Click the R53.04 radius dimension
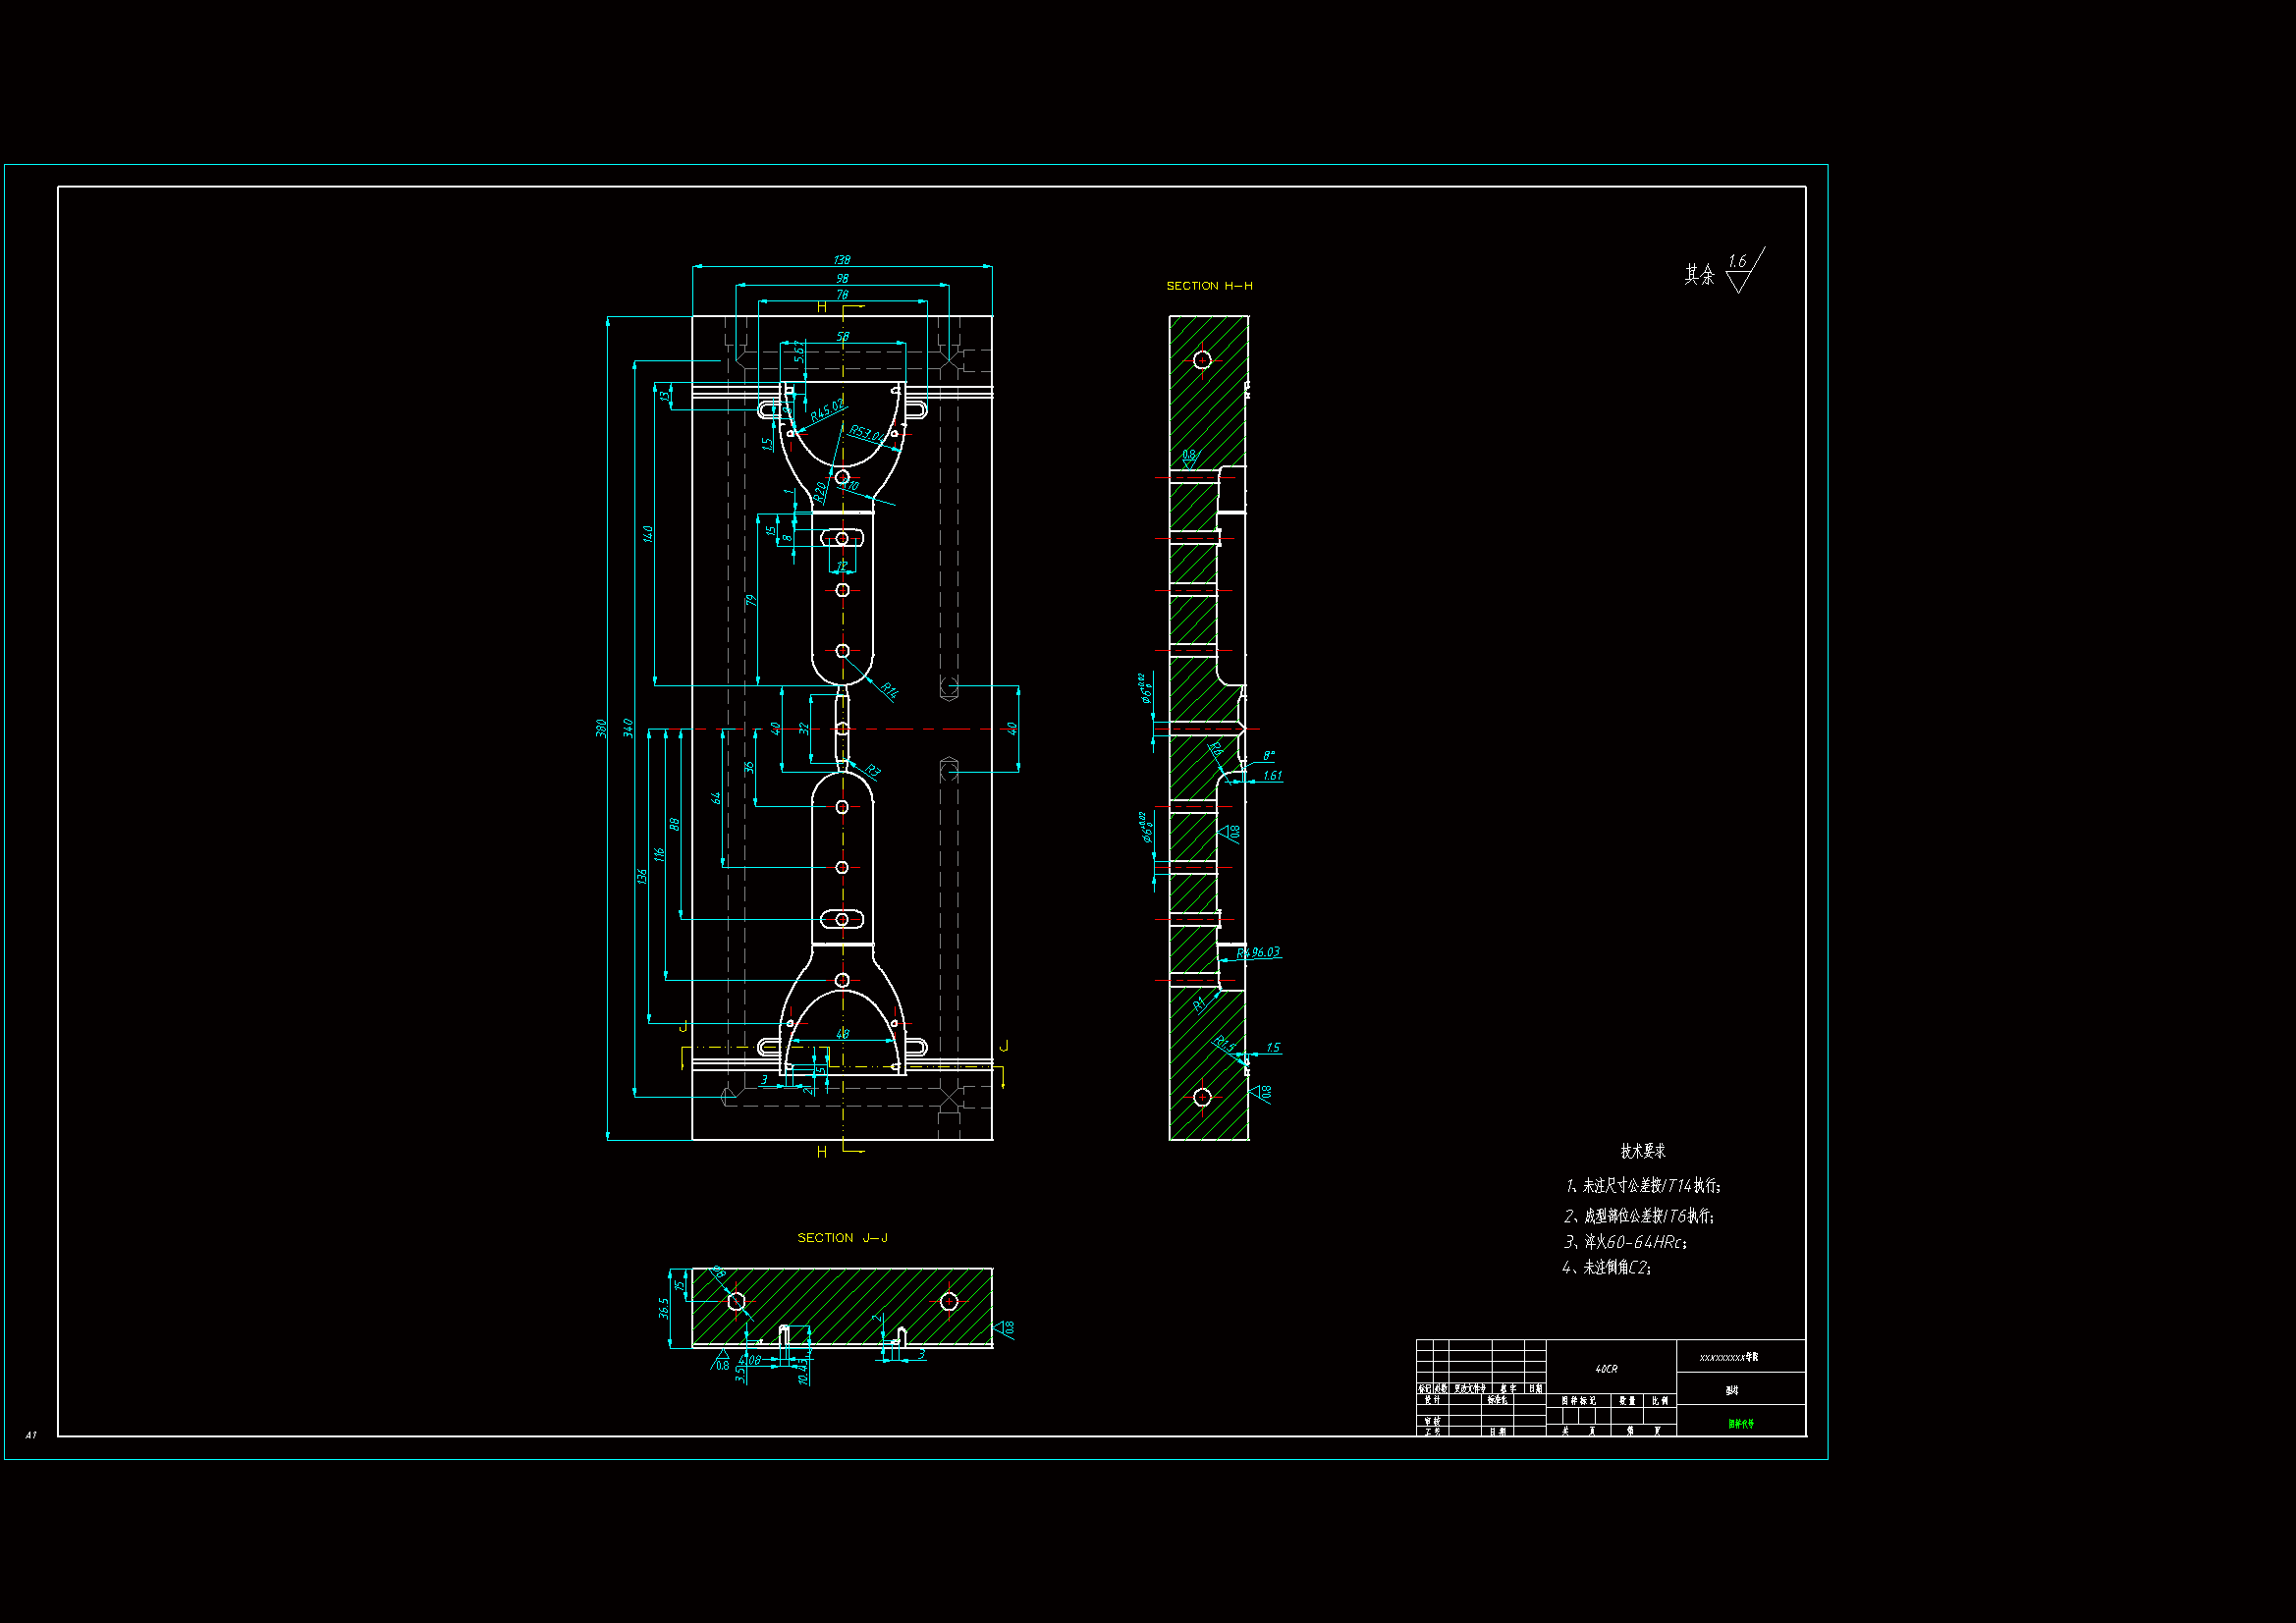This screenshot has height=1623, width=2296. coord(866,434)
